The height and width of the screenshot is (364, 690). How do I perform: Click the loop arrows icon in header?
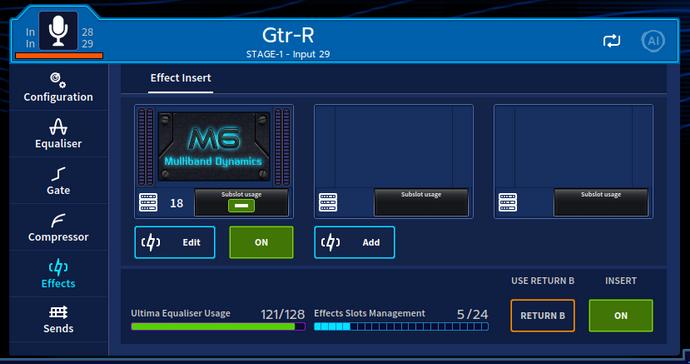(x=611, y=41)
